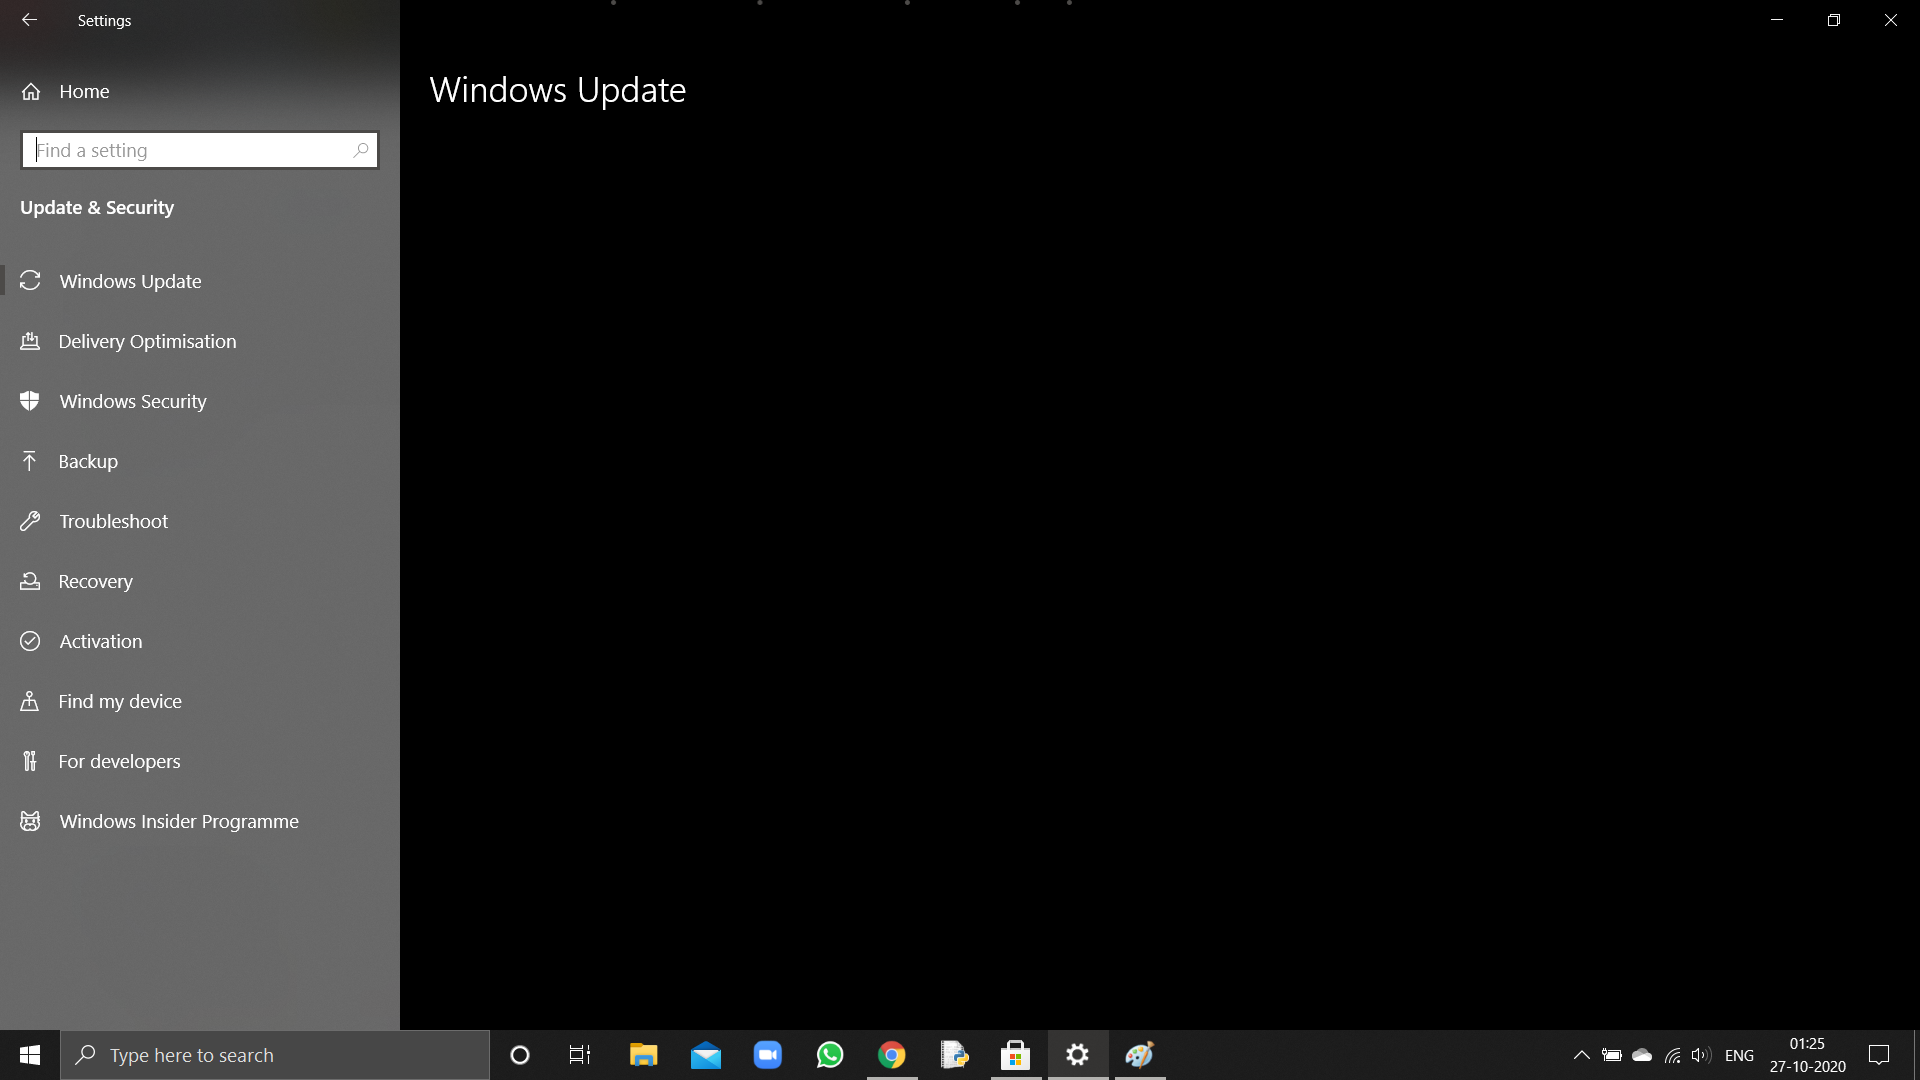Image resolution: width=1920 pixels, height=1080 pixels.
Task: Open Troubleshoot settings
Action: [x=112, y=521]
